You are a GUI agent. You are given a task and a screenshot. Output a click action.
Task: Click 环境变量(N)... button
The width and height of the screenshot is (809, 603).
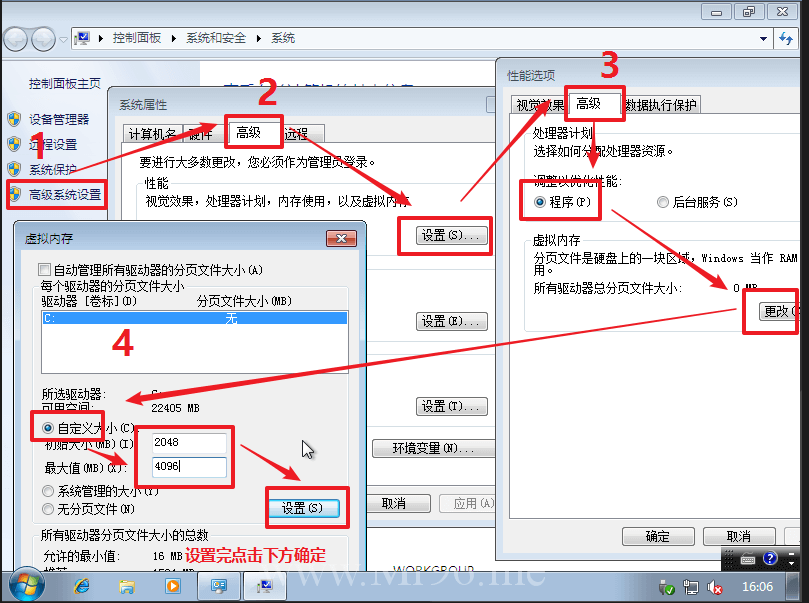433,448
